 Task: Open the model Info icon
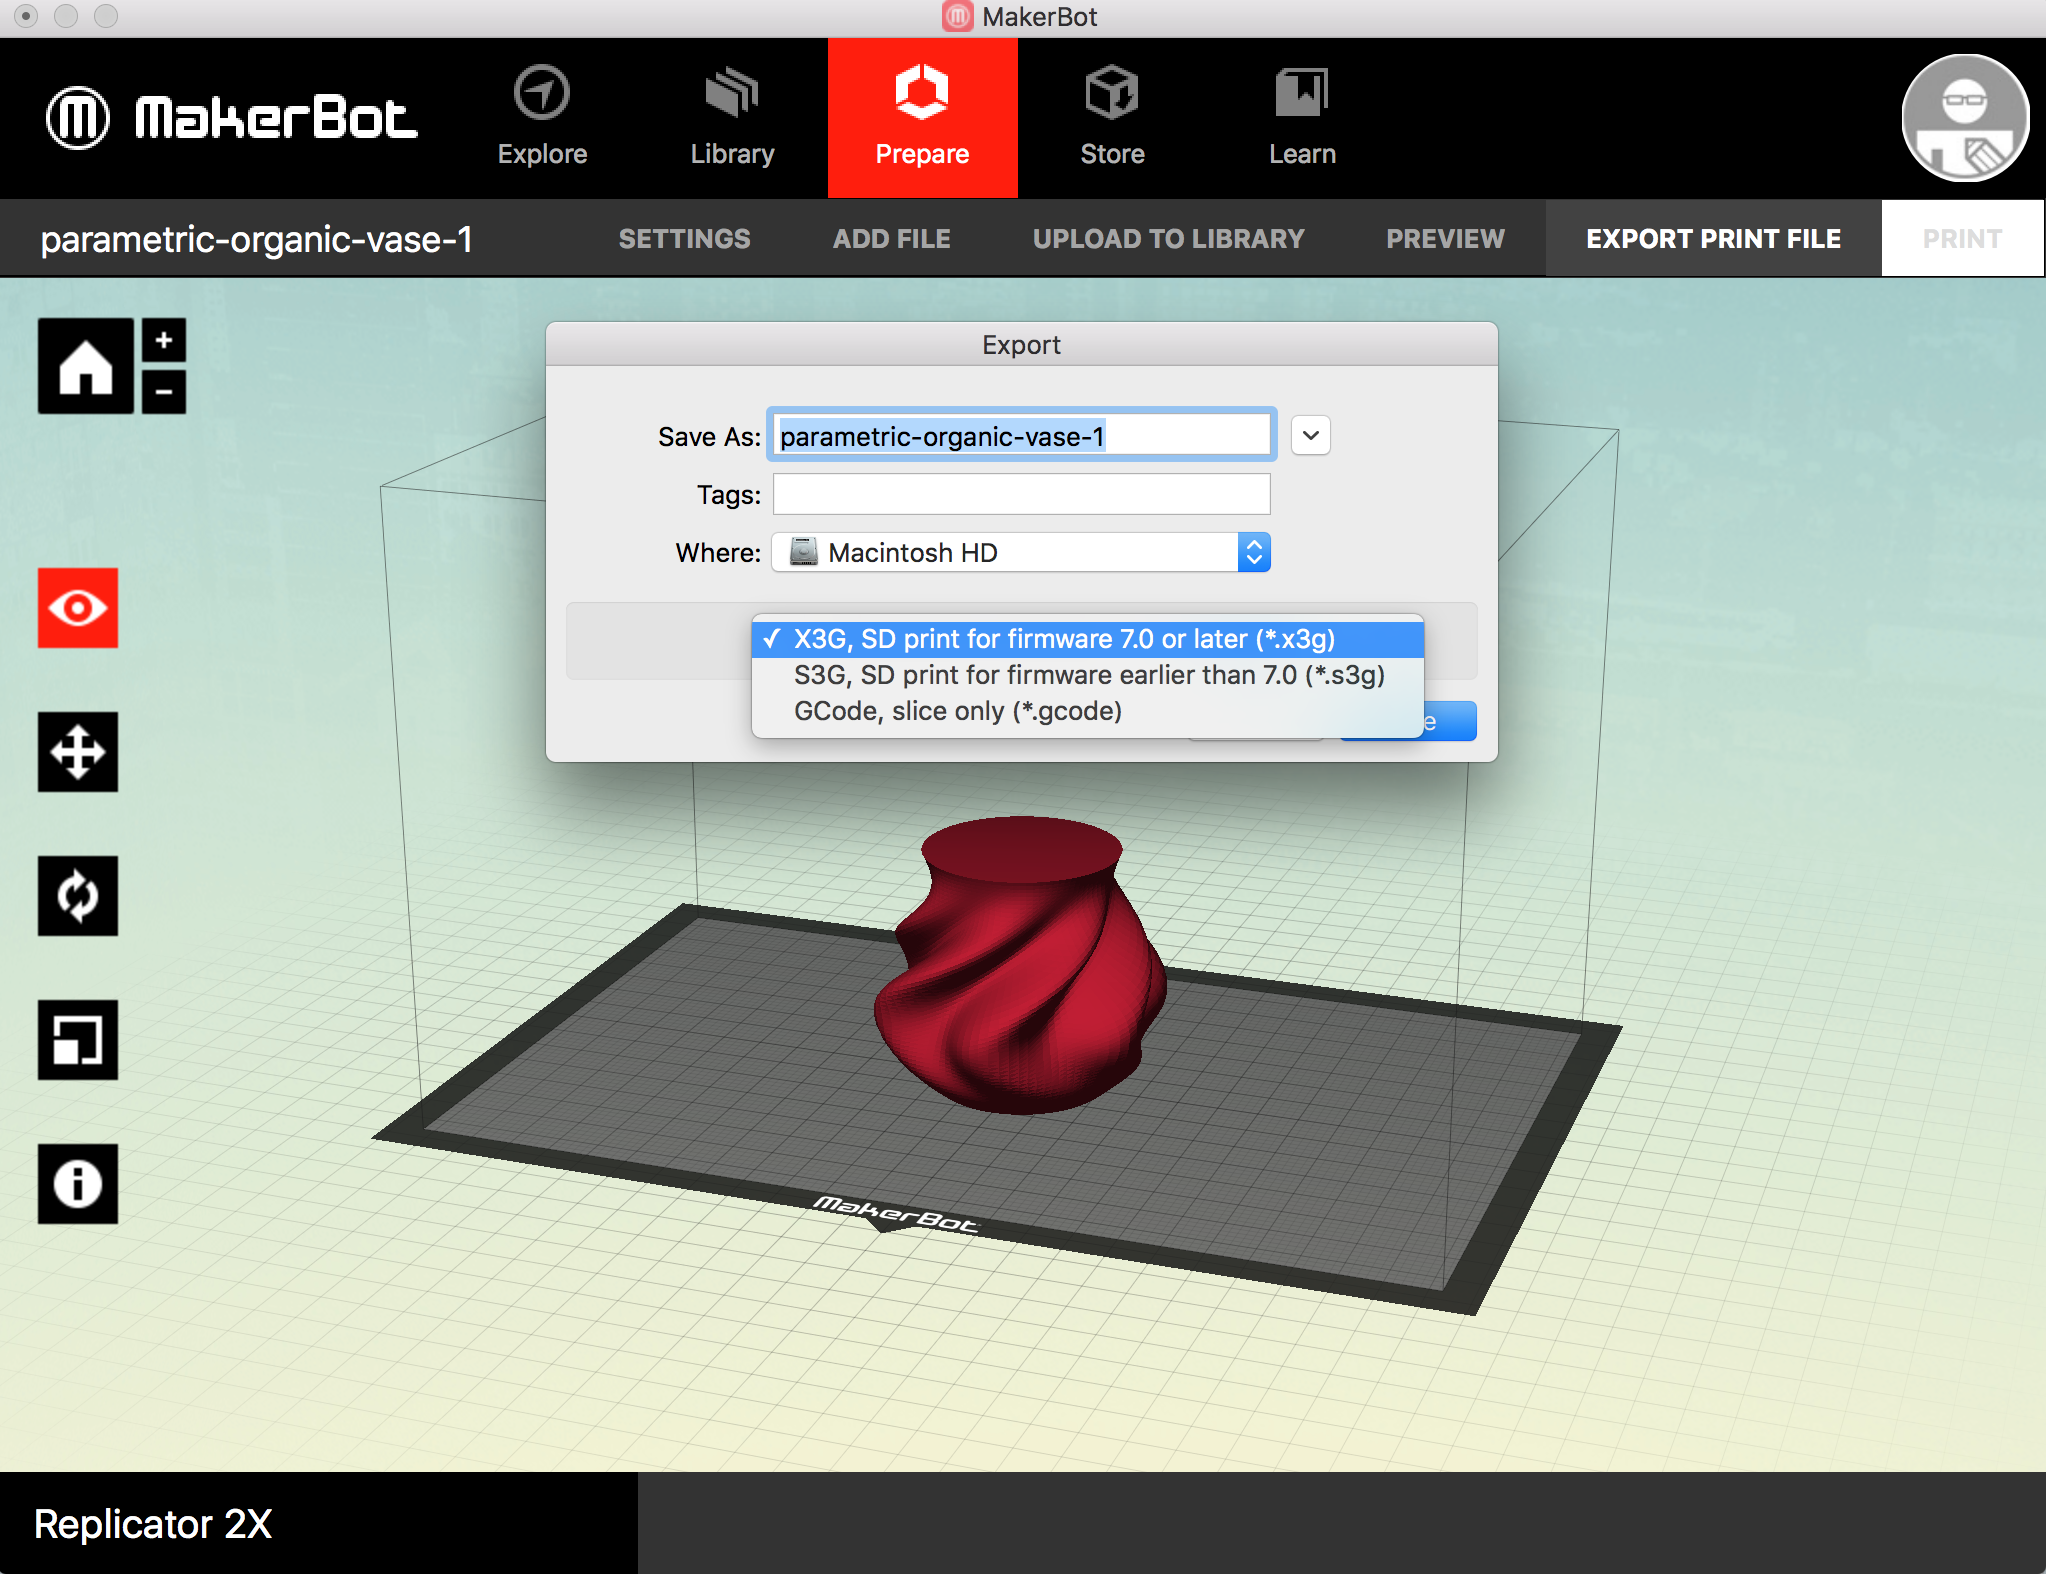(x=78, y=1184)
